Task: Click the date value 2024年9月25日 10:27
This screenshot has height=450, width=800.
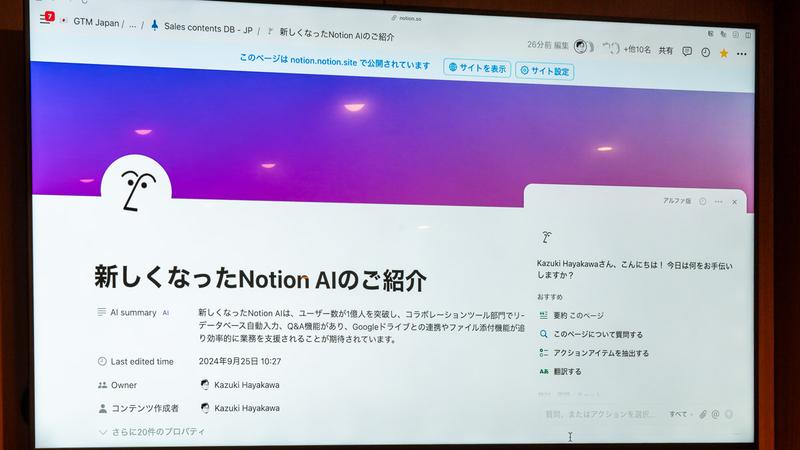Action: [240, 361]
